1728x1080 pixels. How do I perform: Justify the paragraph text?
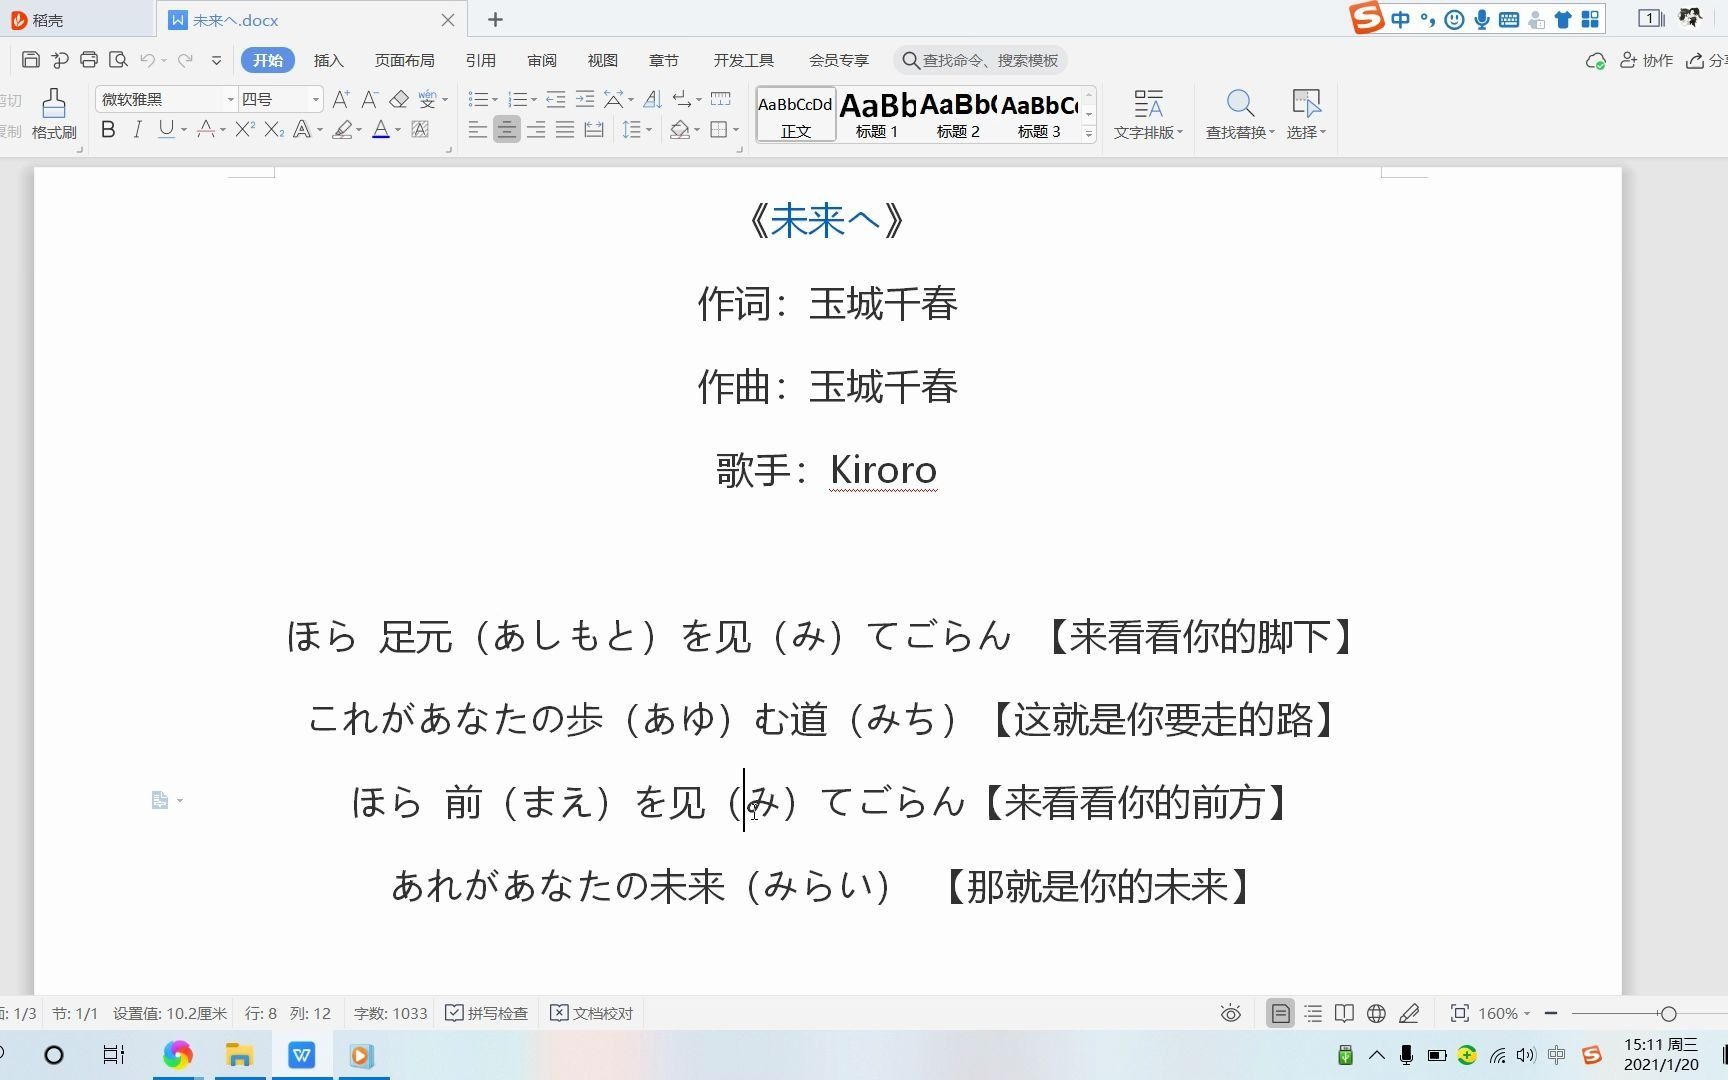[x=565, y=129]
